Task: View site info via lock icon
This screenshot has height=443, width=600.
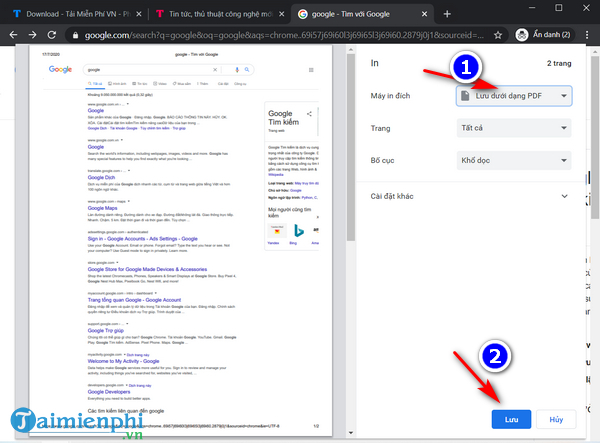Action: pos(75,35)
